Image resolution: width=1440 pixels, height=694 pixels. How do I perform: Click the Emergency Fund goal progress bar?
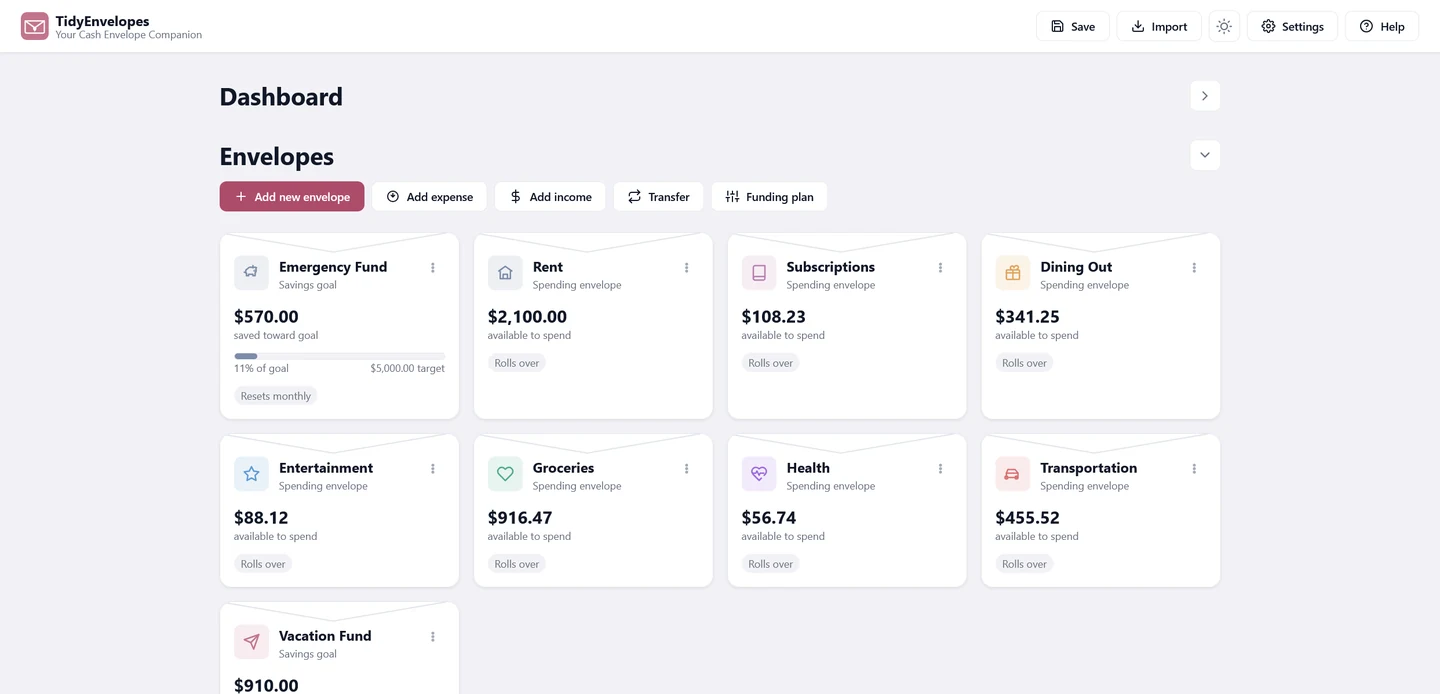[339, 356]
